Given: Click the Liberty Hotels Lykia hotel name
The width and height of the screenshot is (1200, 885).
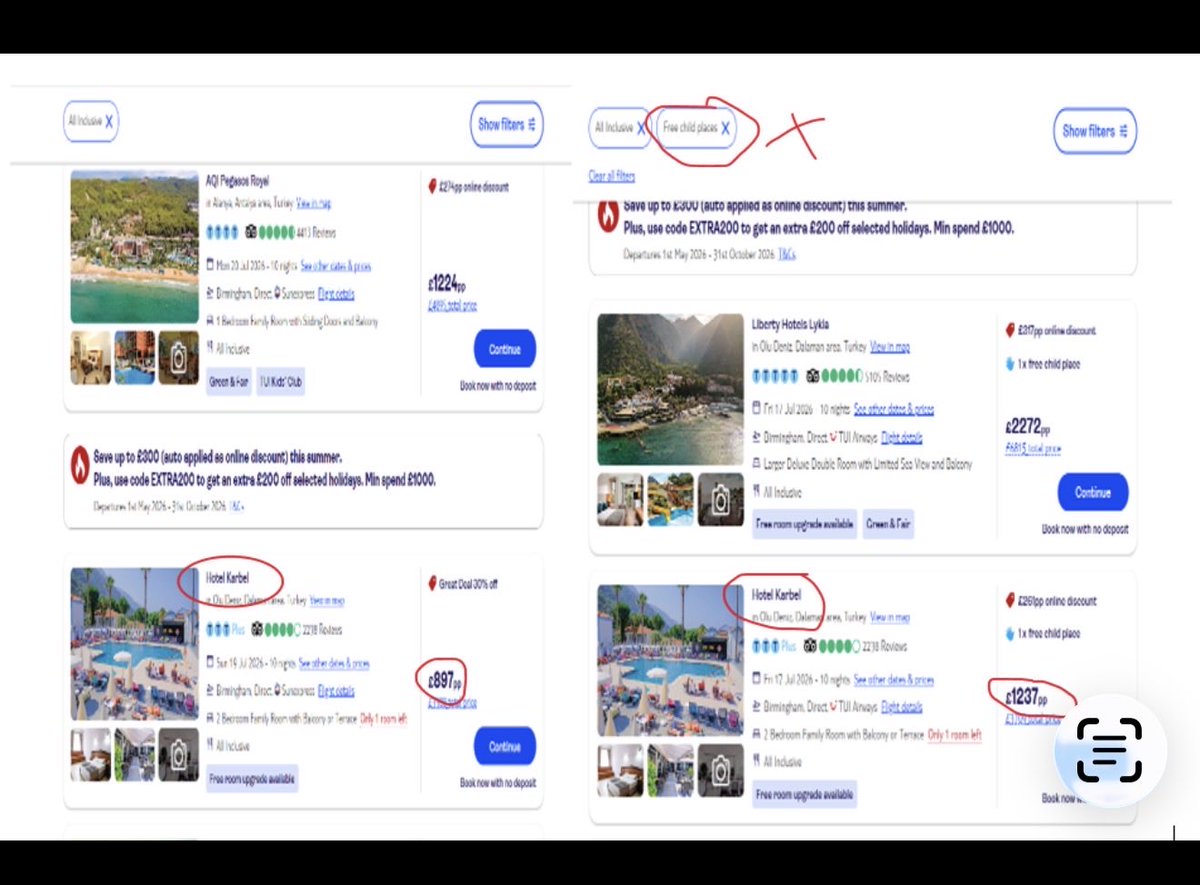Looking at the screenshot, I should point(790,325).
